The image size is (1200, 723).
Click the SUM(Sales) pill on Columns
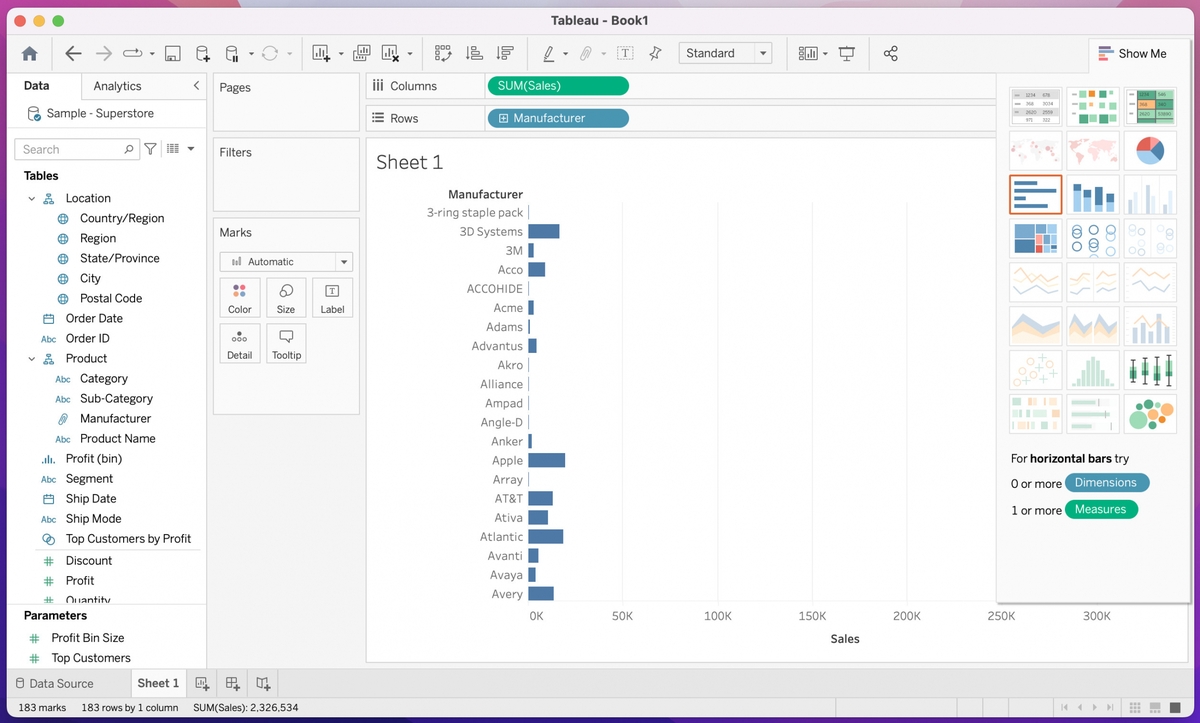pos(557,86)
